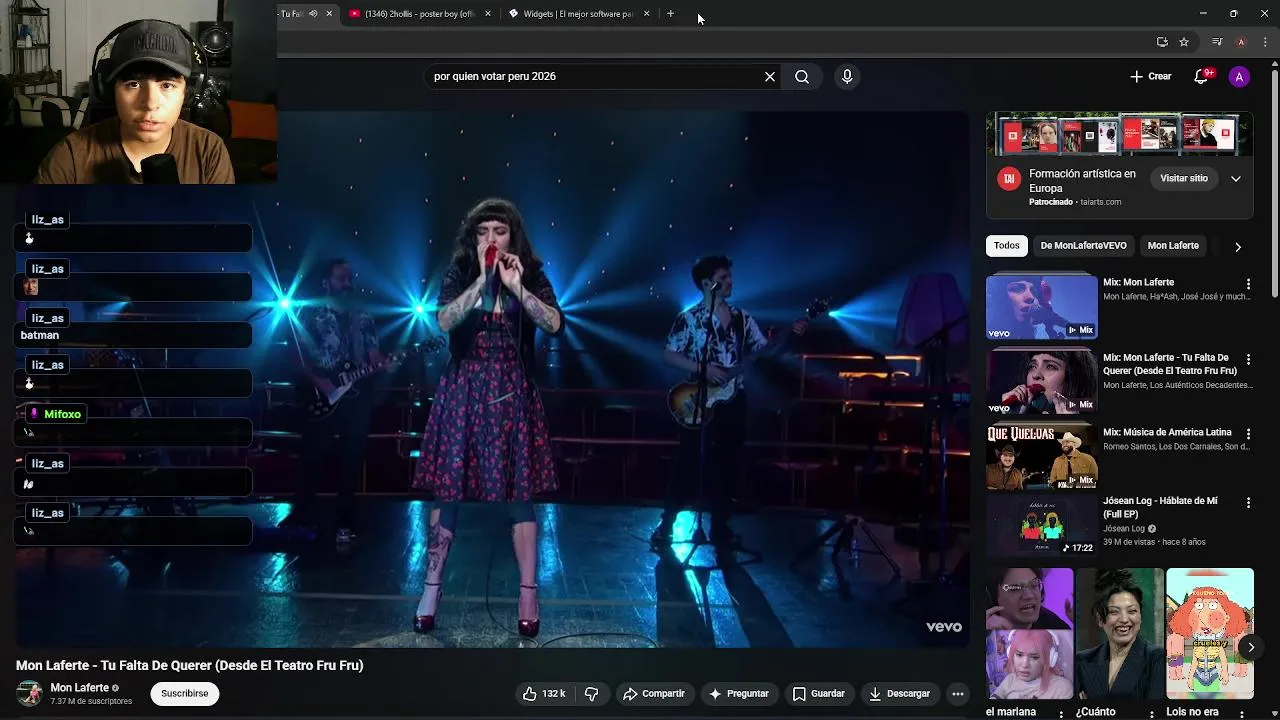The image size is (1280, 720).
Task: Click the Mon Laferte channel avatar
Action: 29,693
